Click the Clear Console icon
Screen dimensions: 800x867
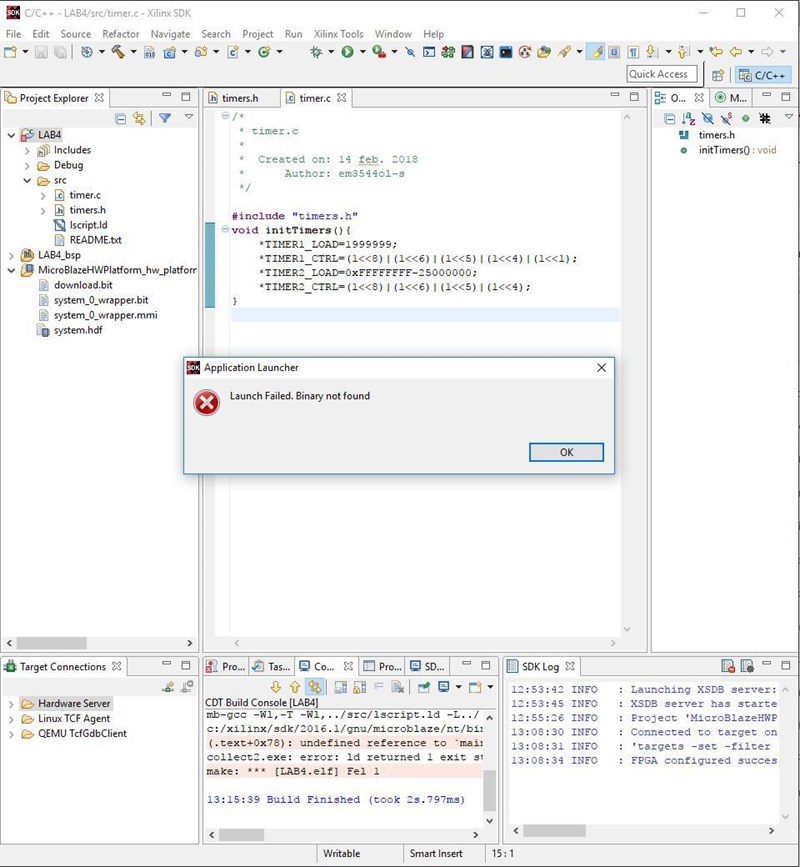click(x=397, y=687)
